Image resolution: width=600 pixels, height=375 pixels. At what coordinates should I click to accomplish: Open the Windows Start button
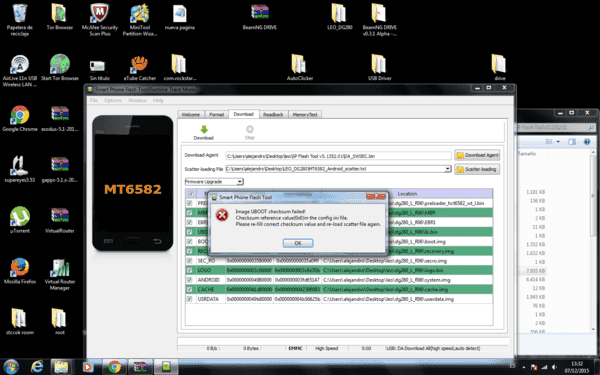click(x=11, y=367)
